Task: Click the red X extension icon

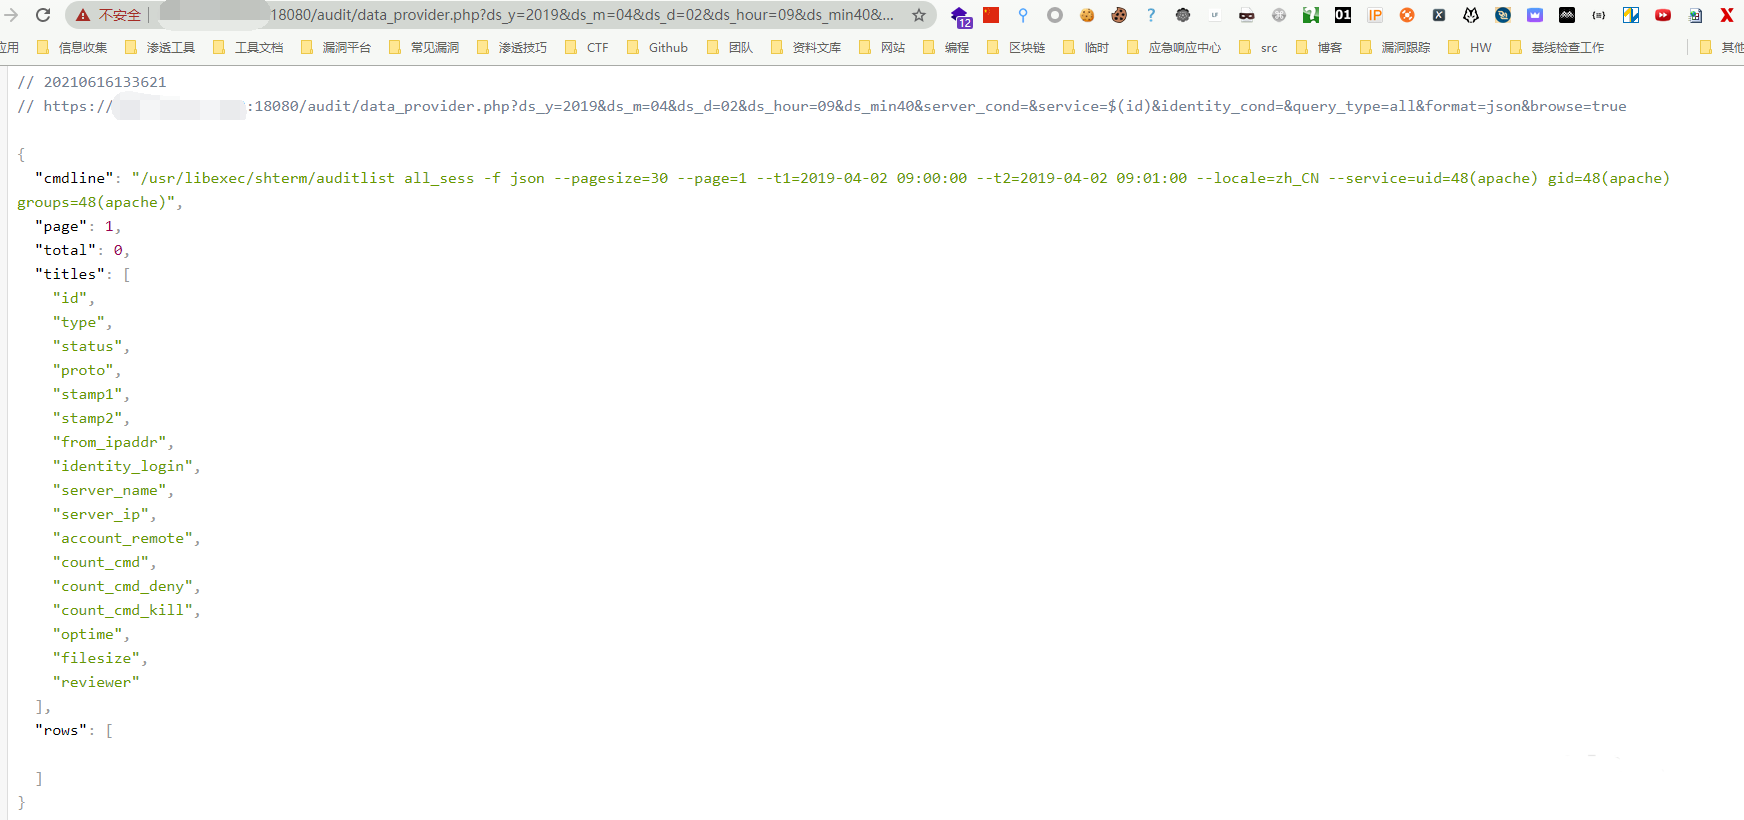Action: 1726,15
